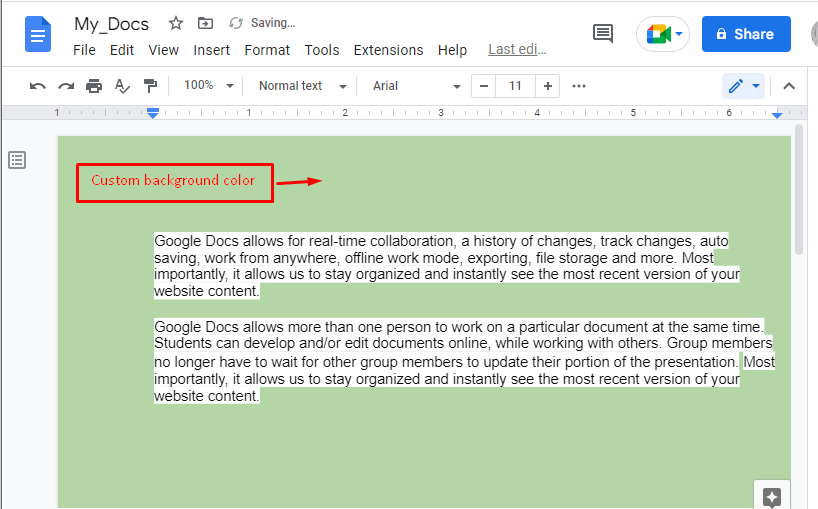Open the Edit menu

(122, 50)
